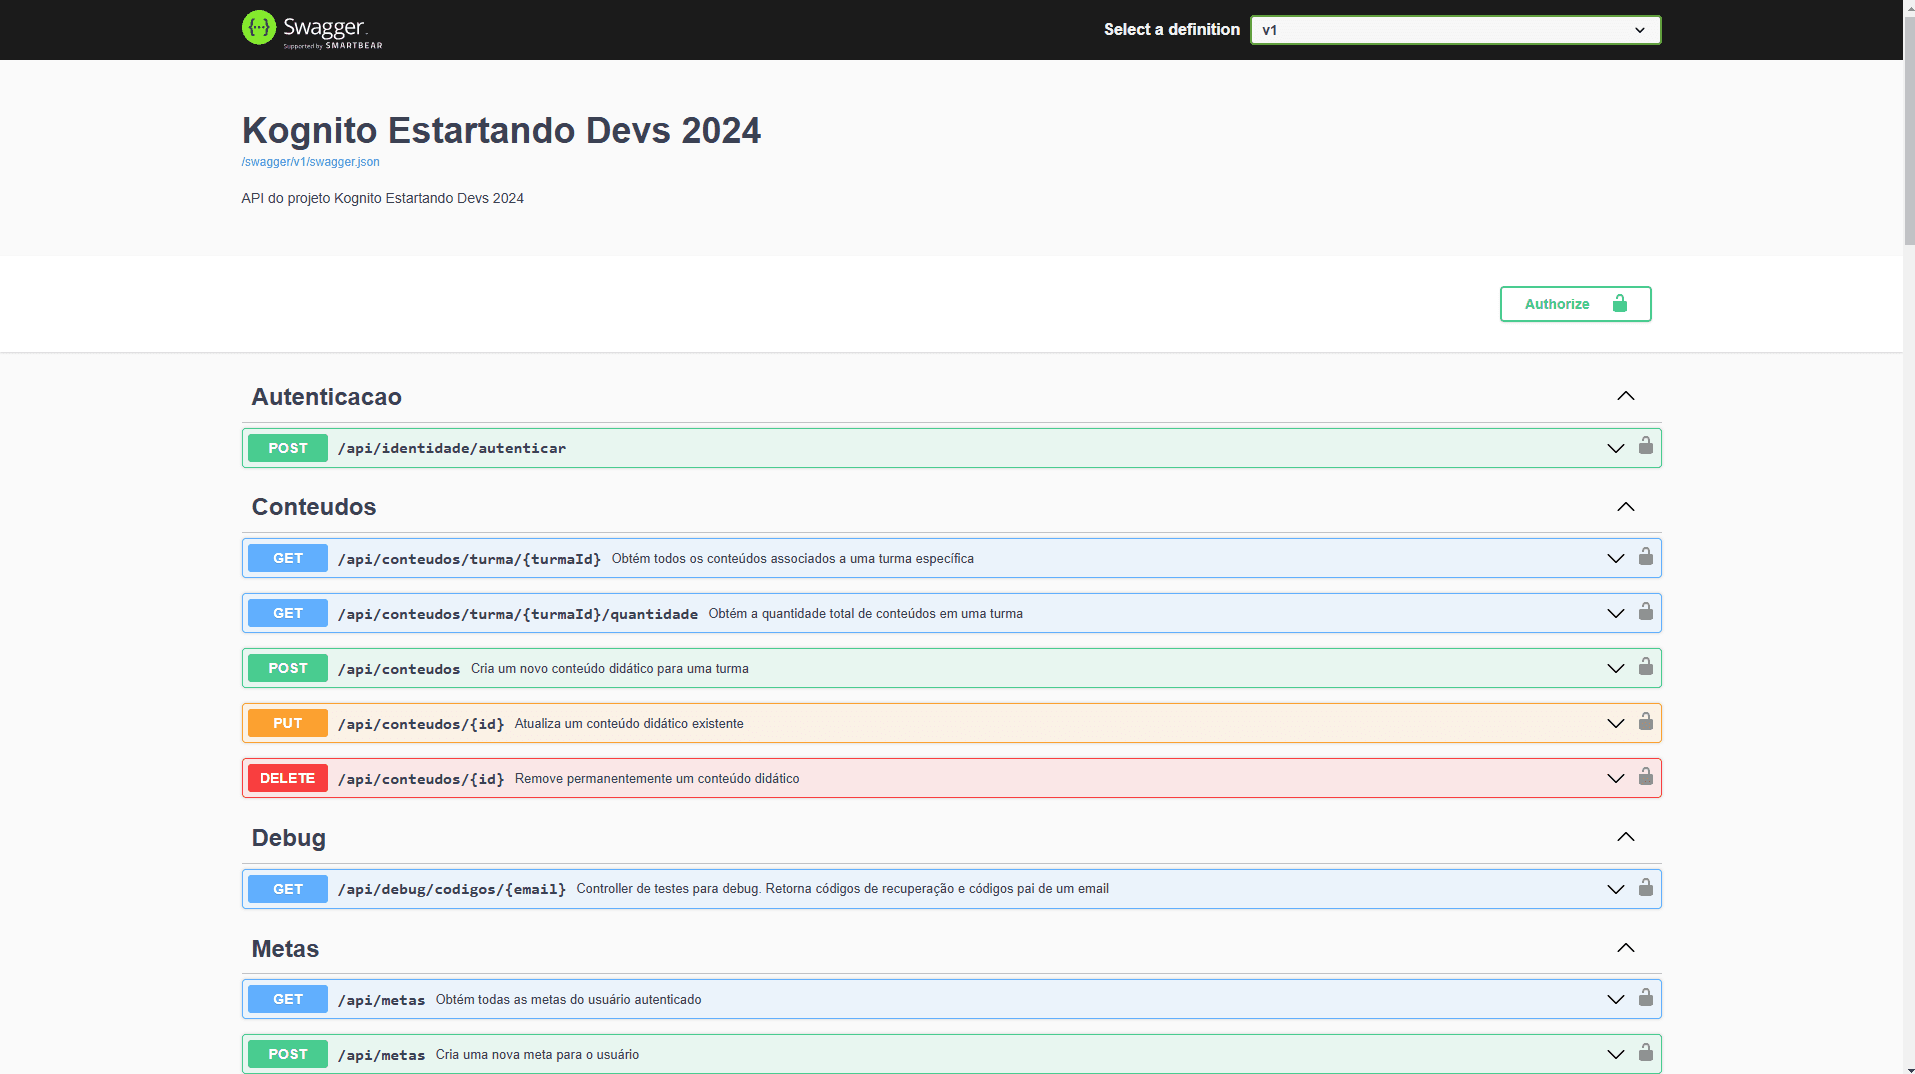The width and height of the screenshot is (1915, 1074).
Task: Click lock icon on POST /api/identidade/autenticar
Action: tap(1645, 447)
